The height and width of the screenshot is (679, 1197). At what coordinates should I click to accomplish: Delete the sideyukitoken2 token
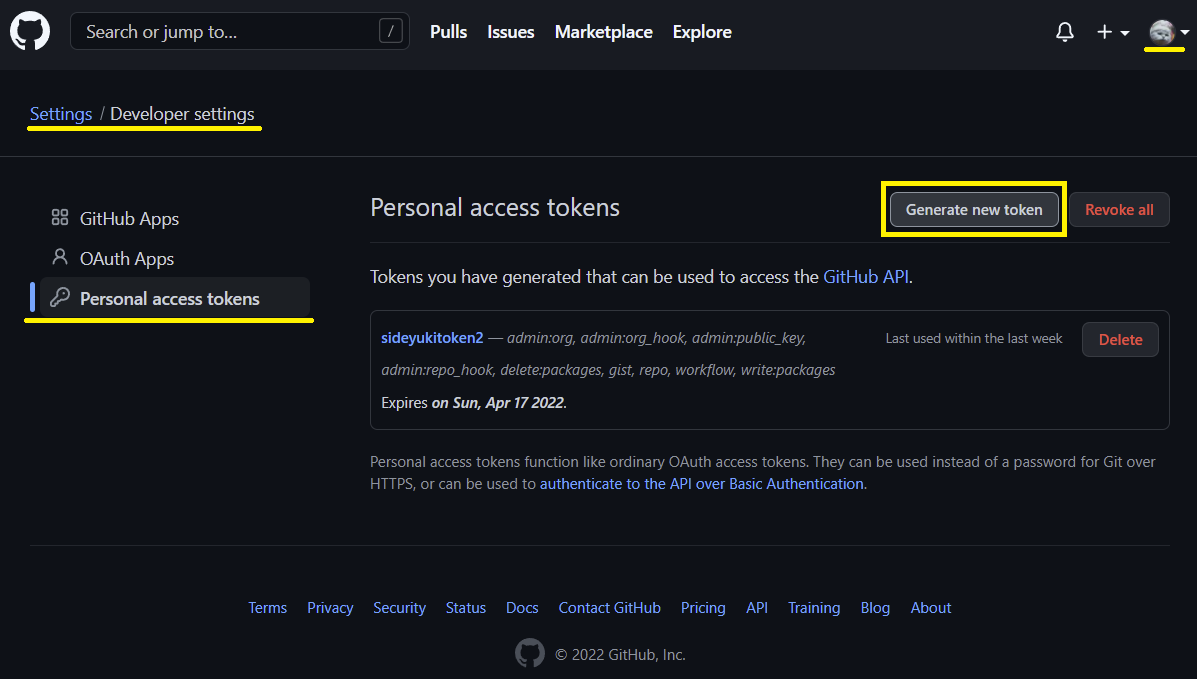[x=1120, y=340]
